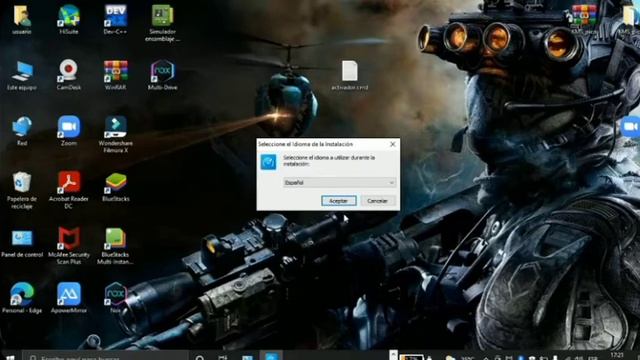Open the Papelera de reciclaje icon
The image size is (640, 360).
tap(22, 191)
